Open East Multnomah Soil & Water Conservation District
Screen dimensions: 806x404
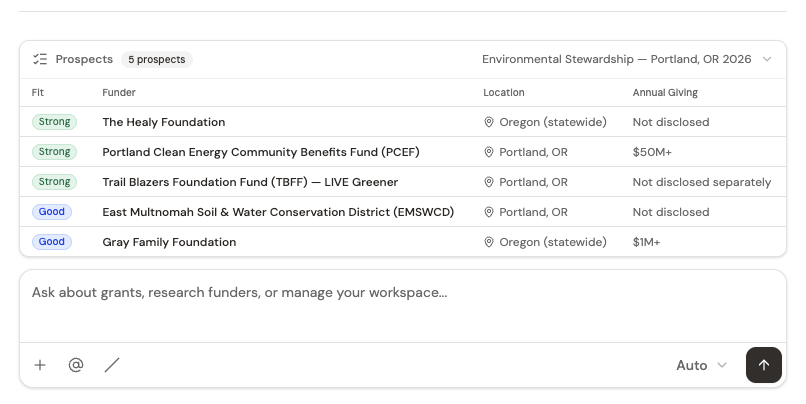pos(278,212)
